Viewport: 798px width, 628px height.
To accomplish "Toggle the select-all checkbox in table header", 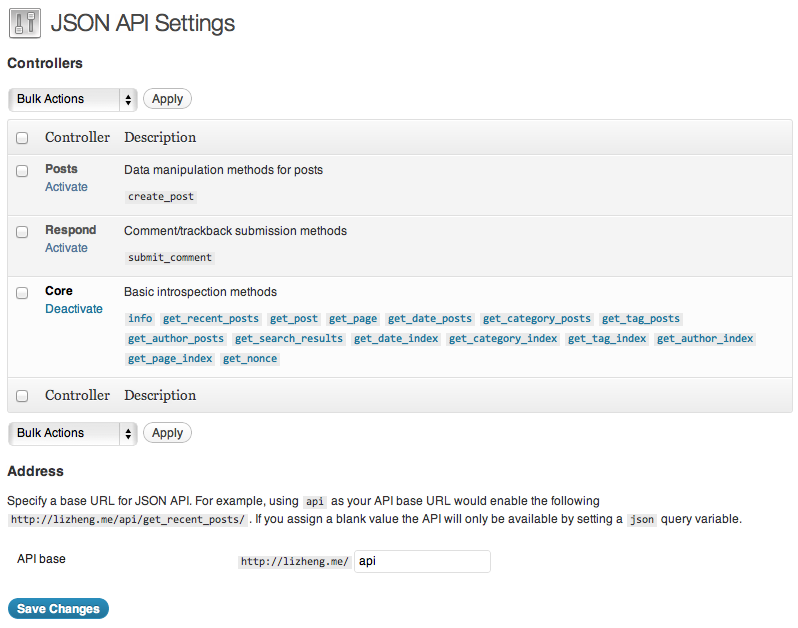I will 22,138.
